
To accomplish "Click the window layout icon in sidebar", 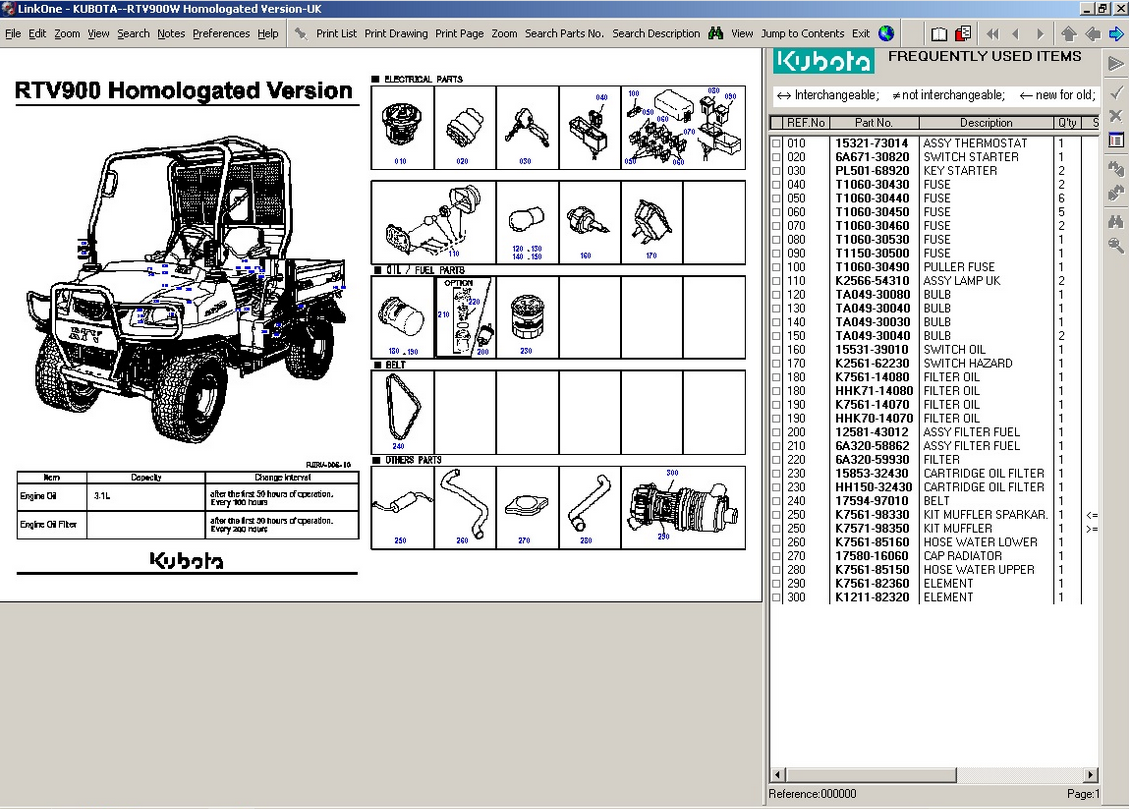I will pyautogui.click(x=1116, y=140).
